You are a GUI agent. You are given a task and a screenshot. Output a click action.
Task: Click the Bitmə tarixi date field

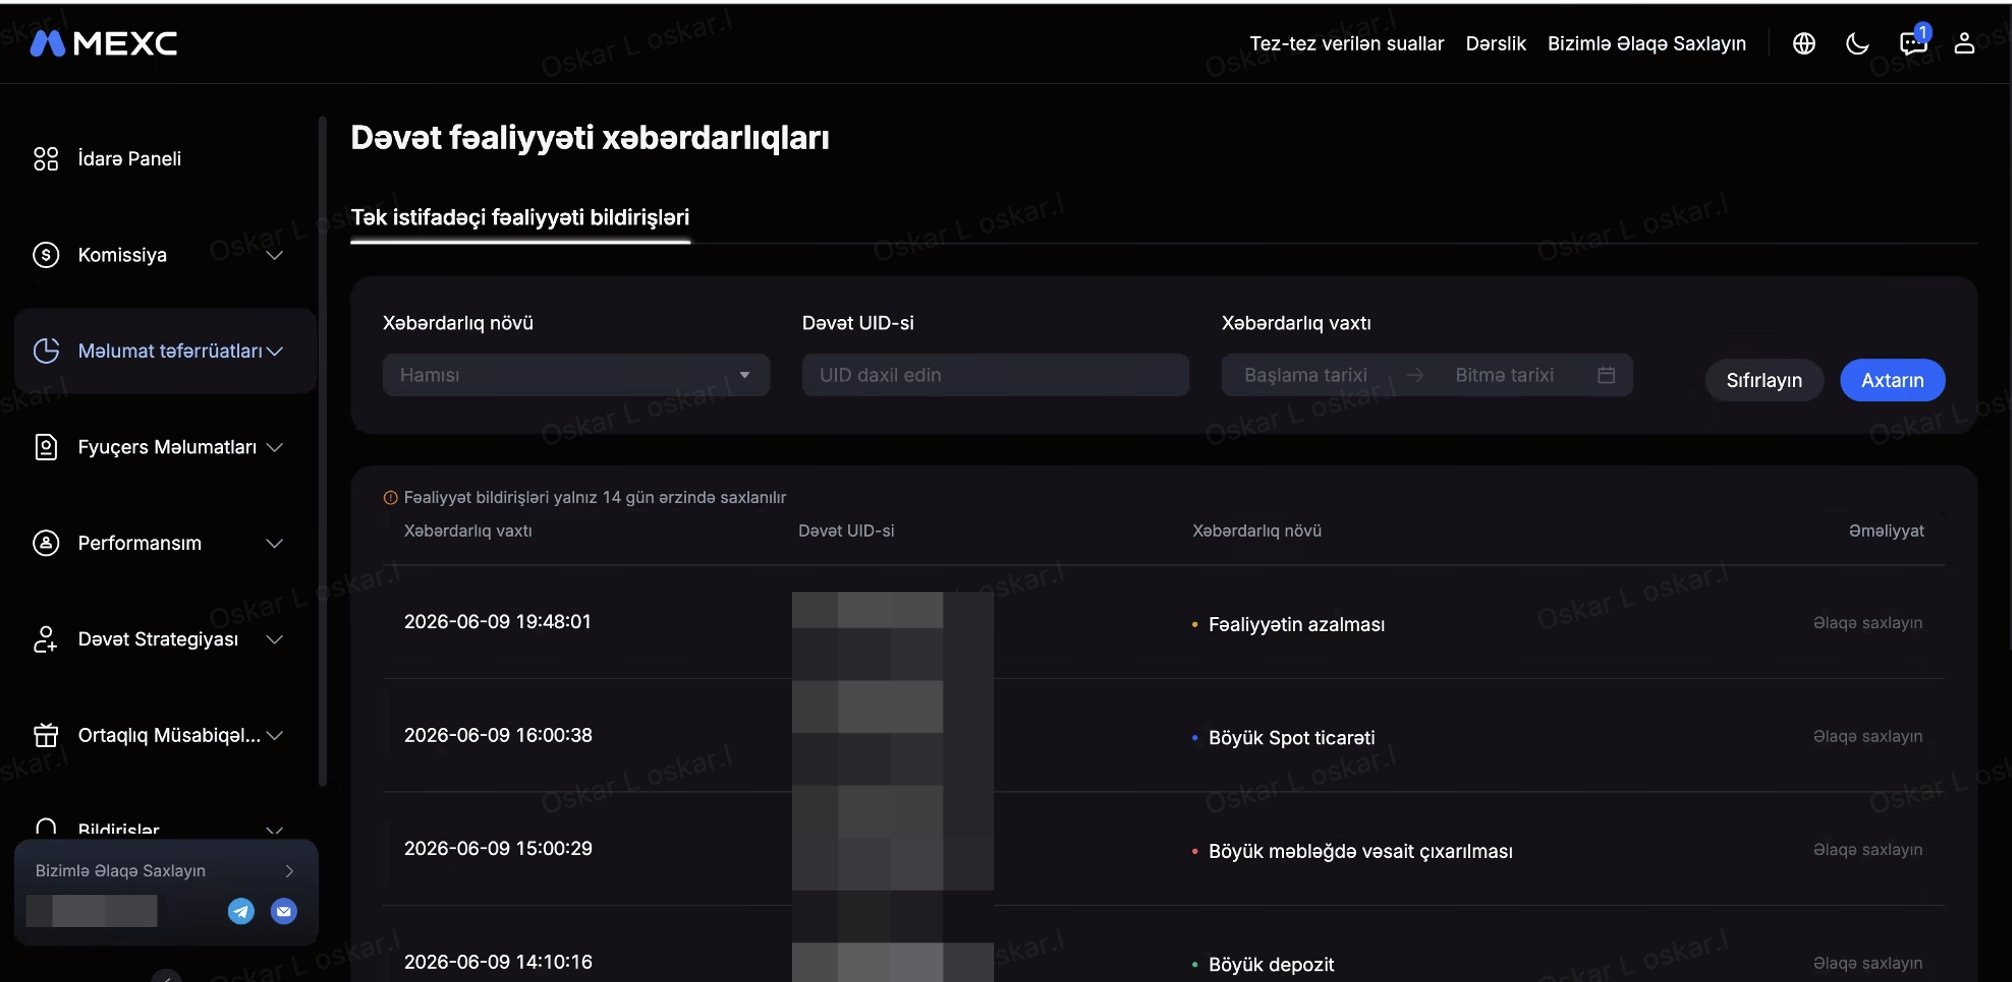[1504, 375]
